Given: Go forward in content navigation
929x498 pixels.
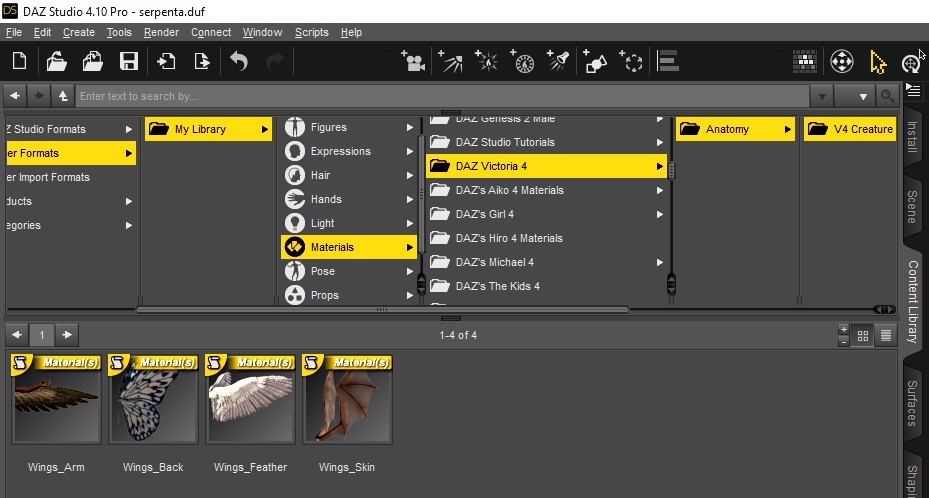Looking at the screenshot, I should tap(39, 95).
